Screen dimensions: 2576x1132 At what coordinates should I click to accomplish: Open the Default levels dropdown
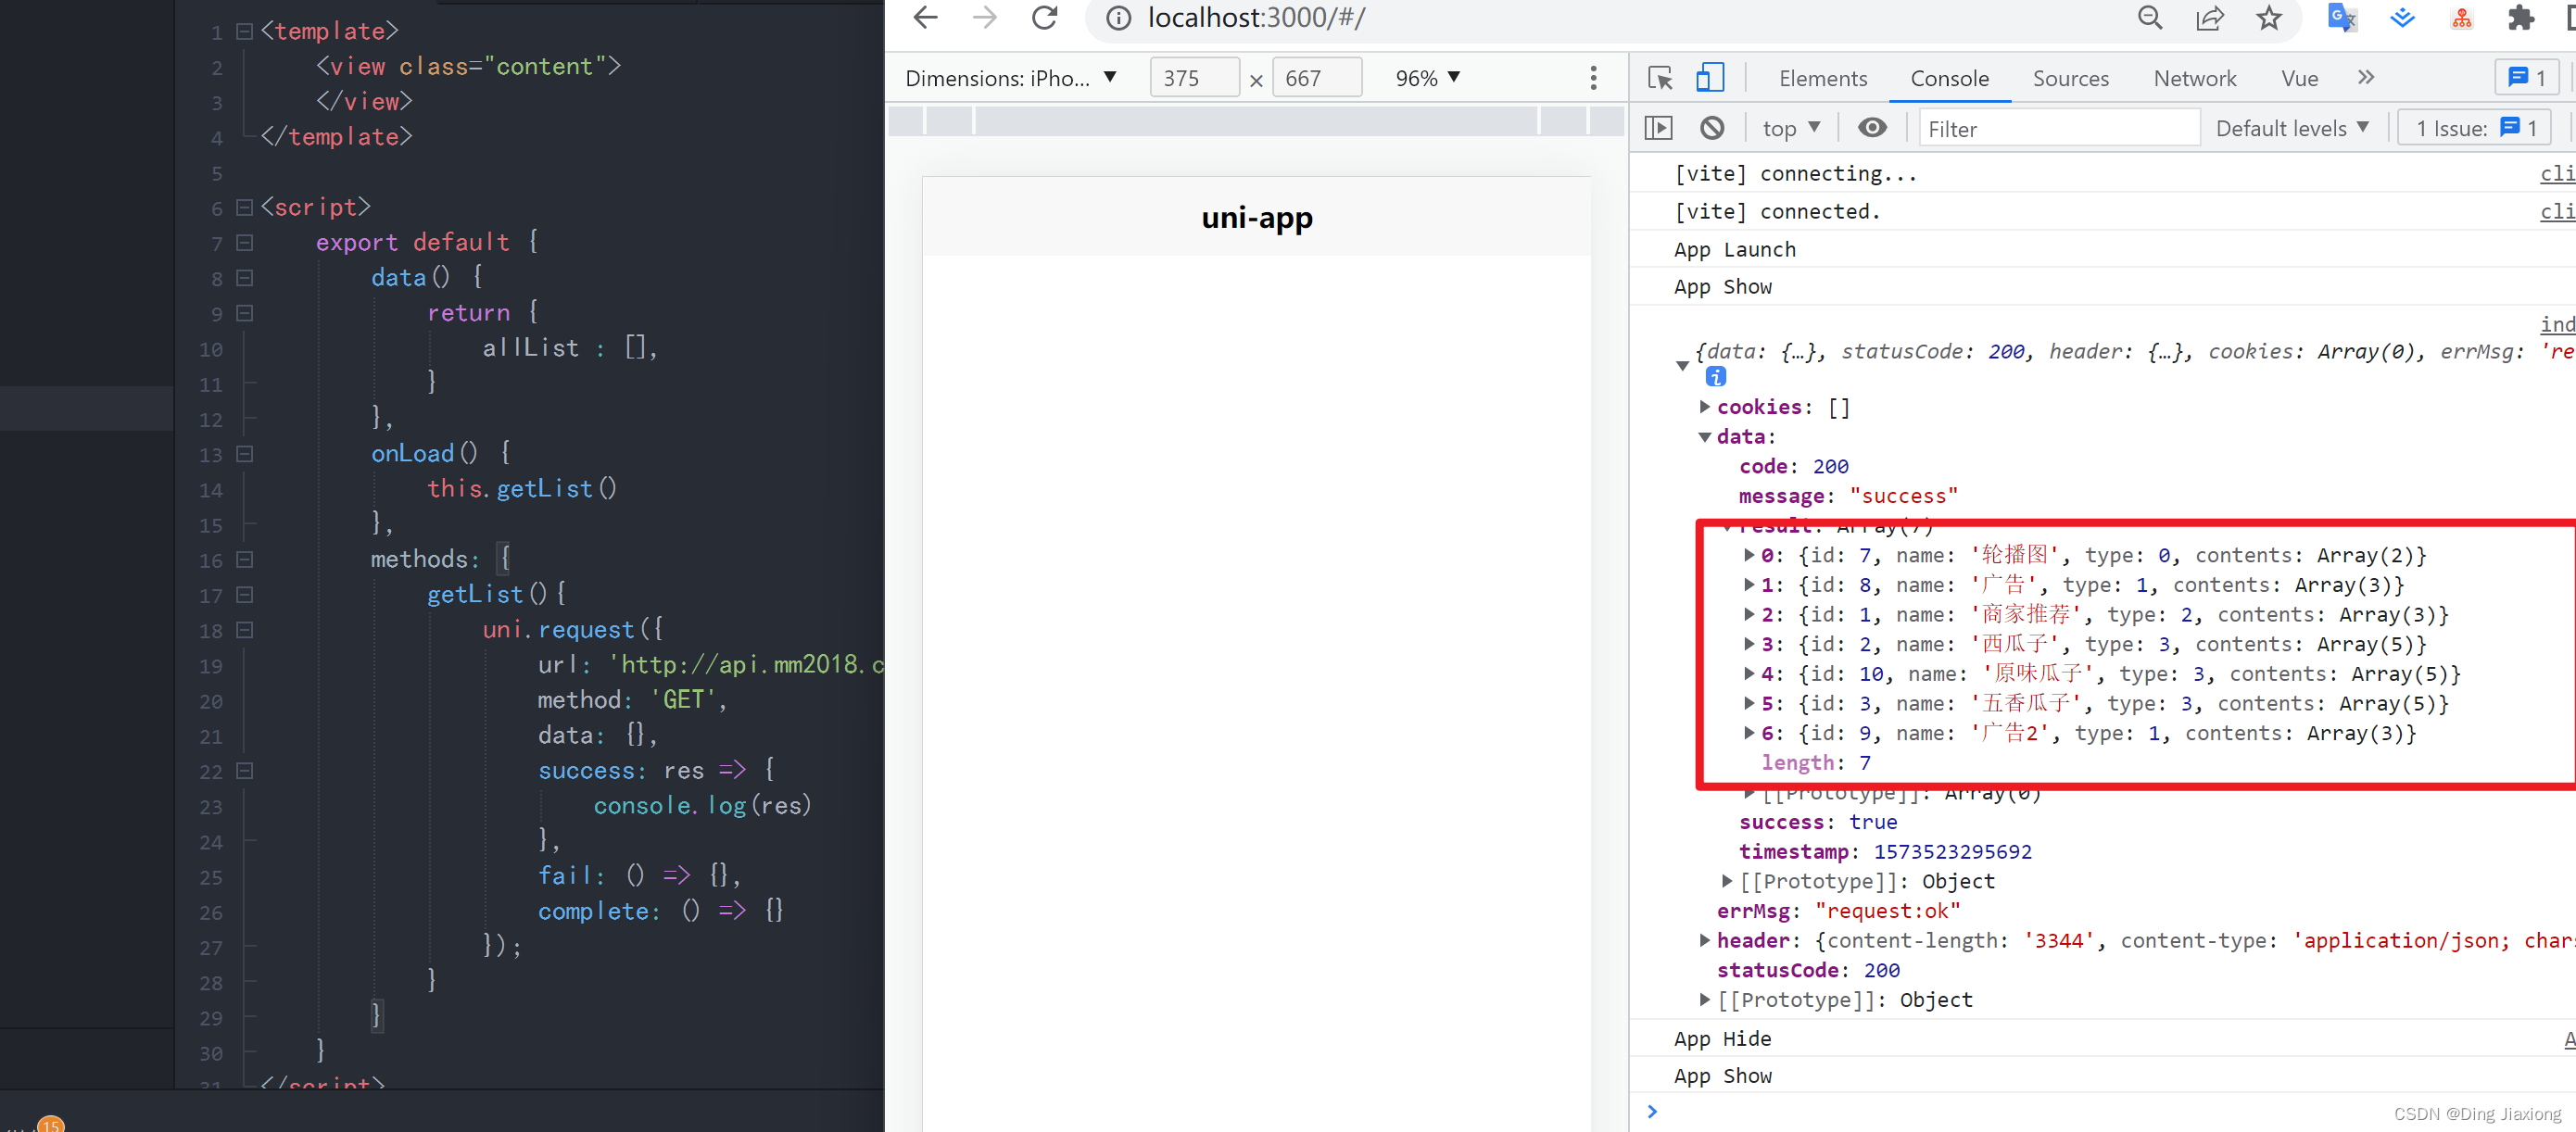click(2292, 128)
